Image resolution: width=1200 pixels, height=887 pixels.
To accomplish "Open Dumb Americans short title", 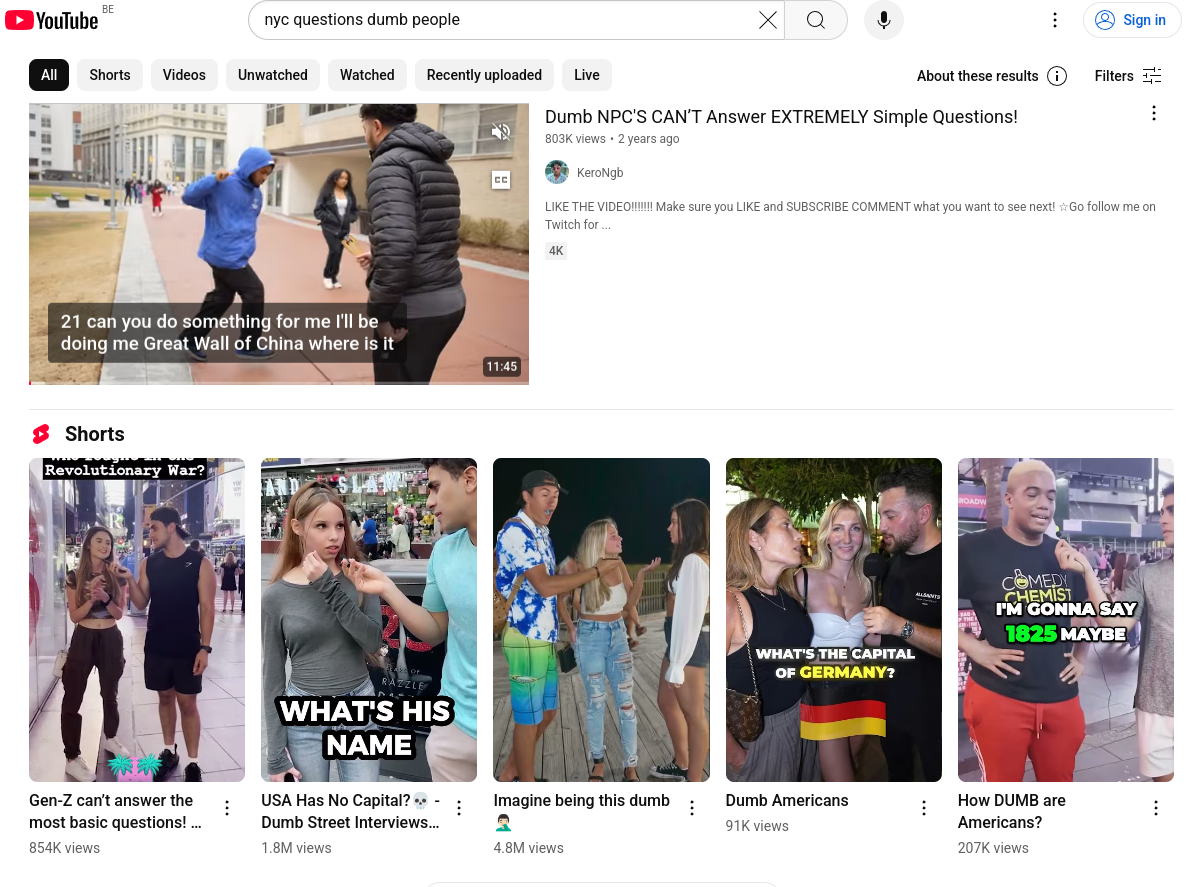I will coord(787,800).
